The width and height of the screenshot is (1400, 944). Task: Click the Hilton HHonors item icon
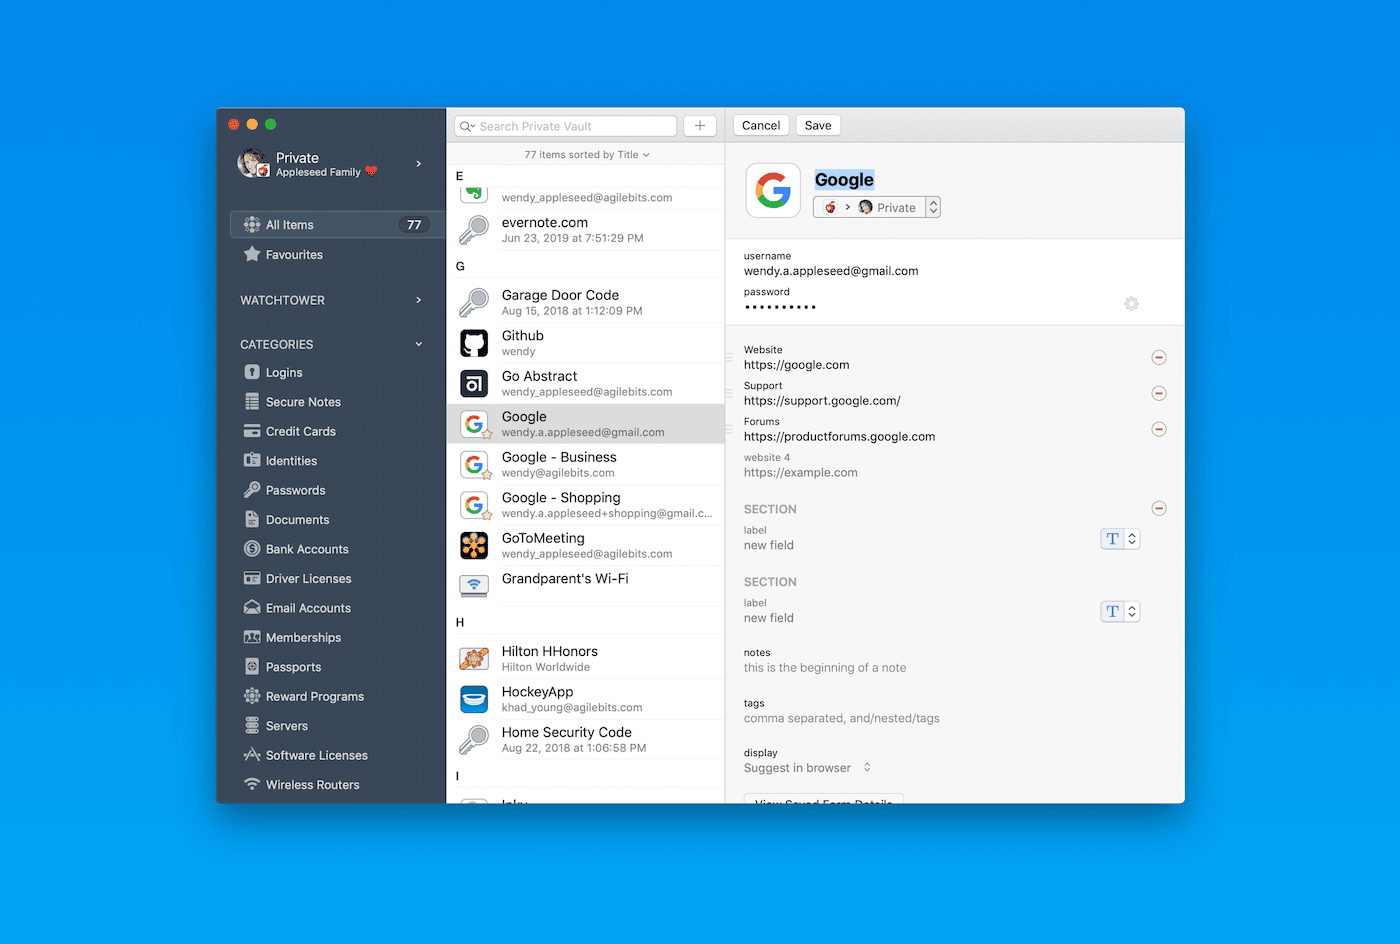(474, 658)
